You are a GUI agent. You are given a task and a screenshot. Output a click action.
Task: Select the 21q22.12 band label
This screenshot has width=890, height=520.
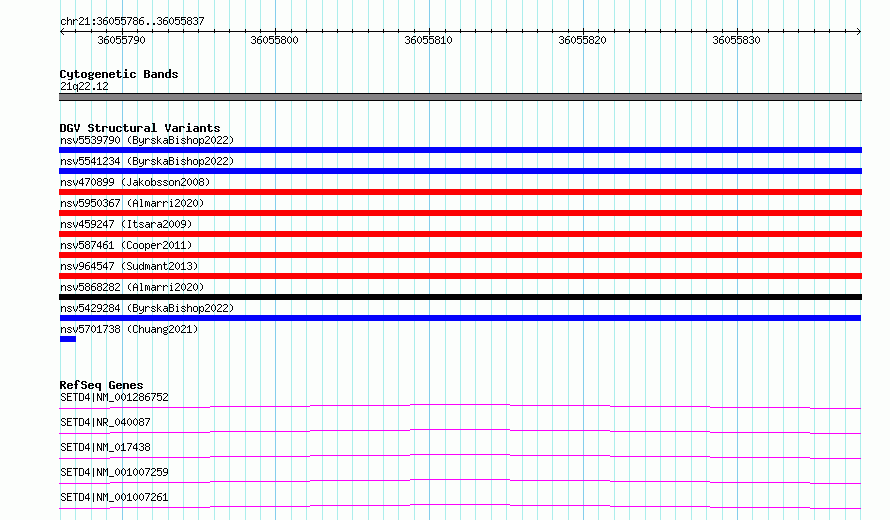click(x=84, y=86)
